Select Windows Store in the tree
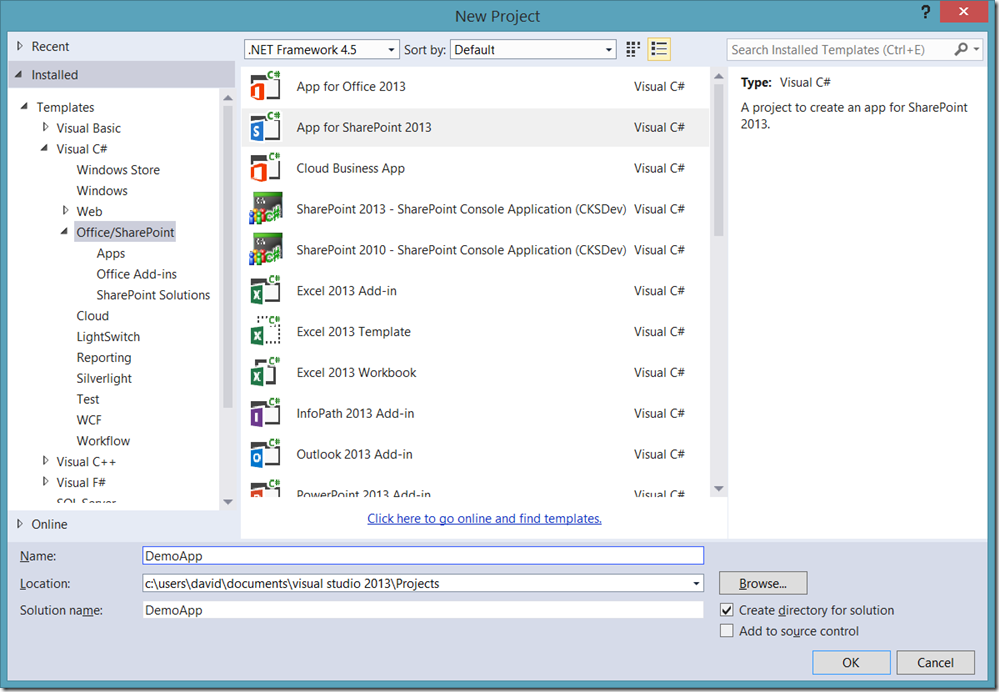The height and width of the screenshot is (692, 999). click(x=118, y=169)
